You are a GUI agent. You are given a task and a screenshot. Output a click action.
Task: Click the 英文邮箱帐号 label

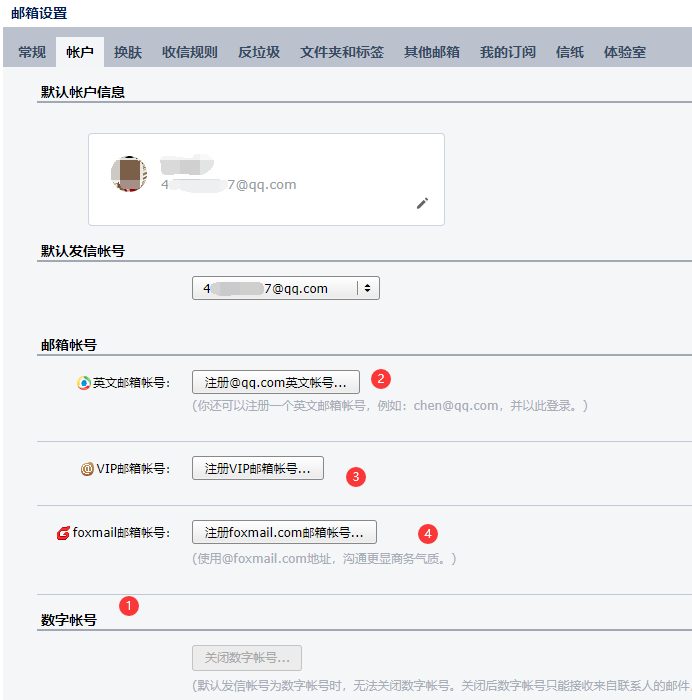131,383
